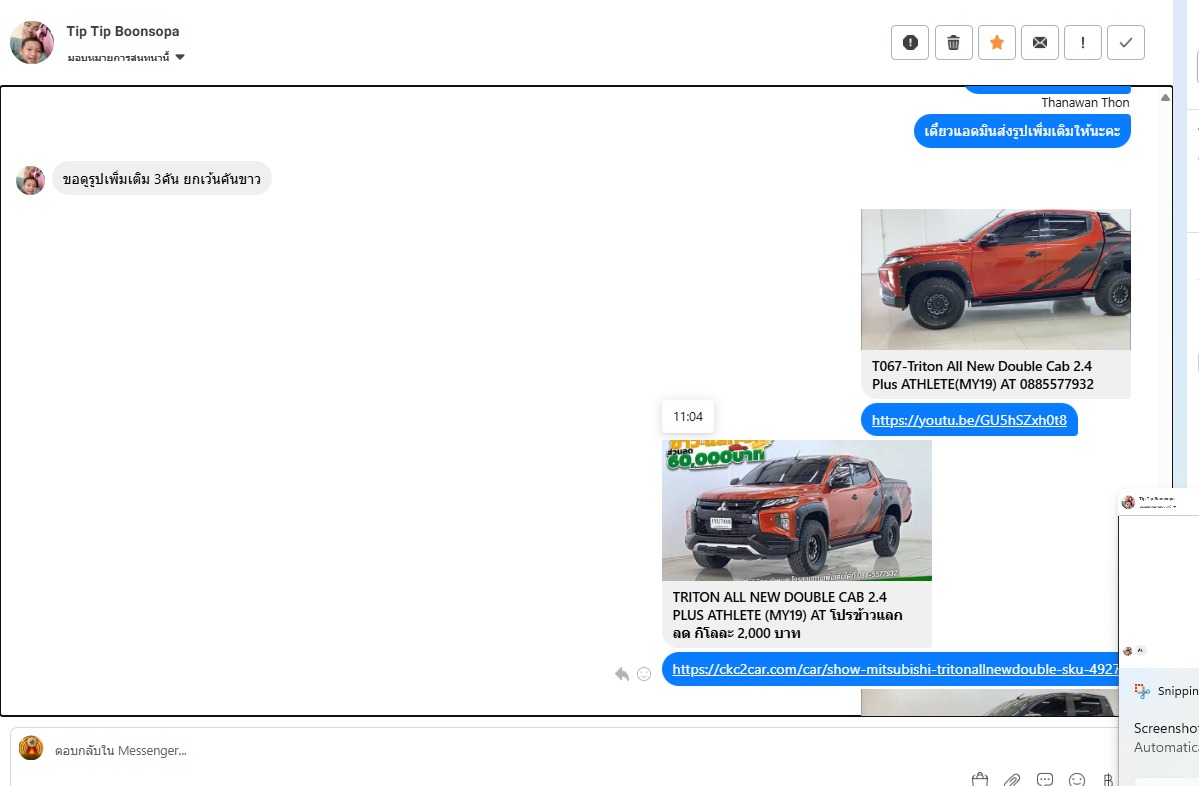The height and width of the screenshot is (786, 1199).
Task: Open the Triton 60,000 baht promo image
Action: coord(796,510)
